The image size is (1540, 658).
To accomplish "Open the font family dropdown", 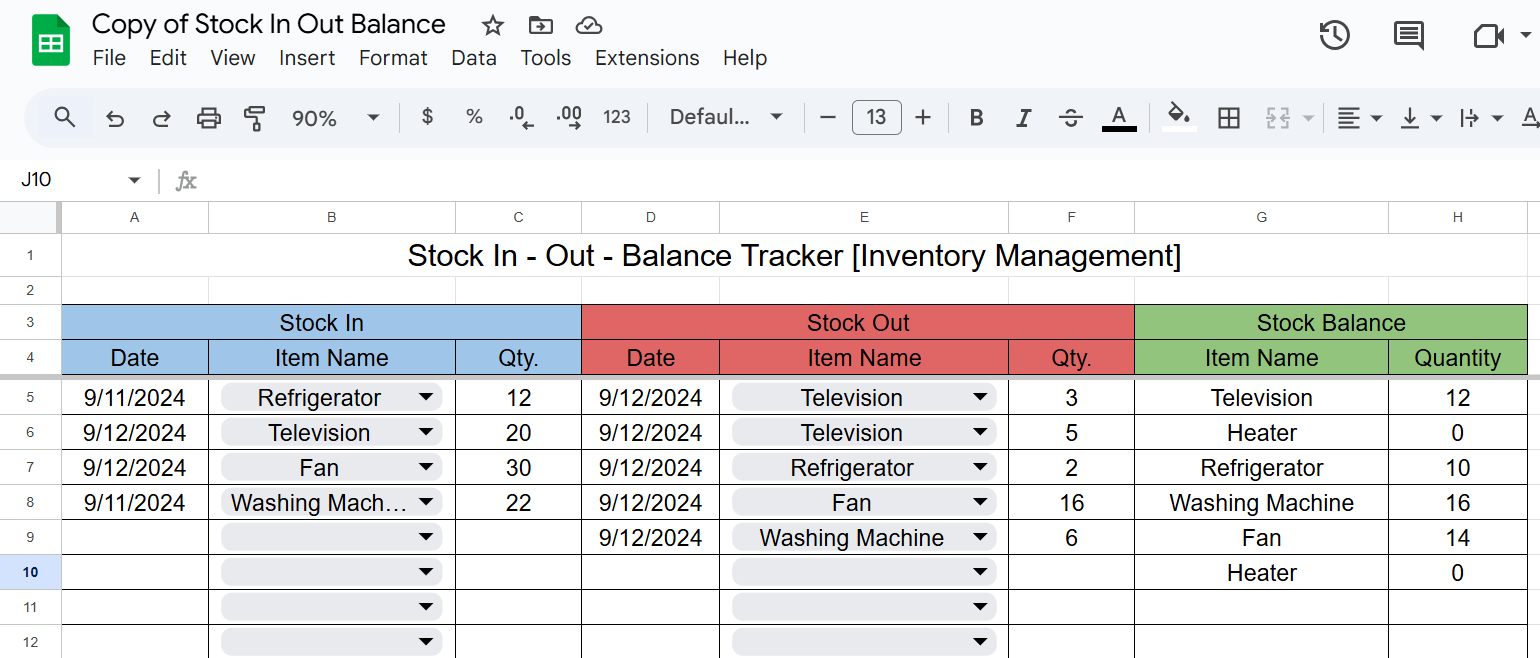I will coord(725,118).
